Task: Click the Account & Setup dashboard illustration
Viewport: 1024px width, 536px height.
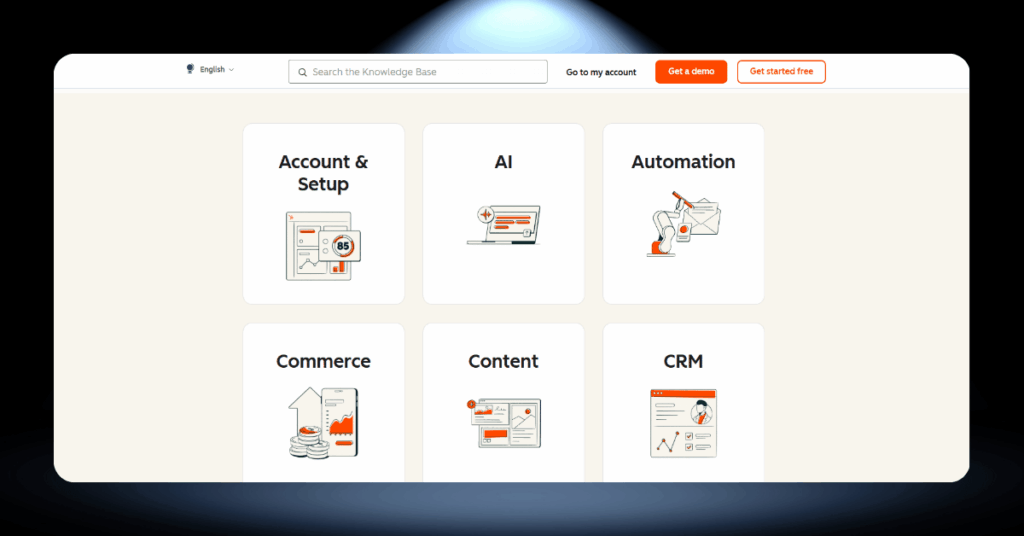Action: coord(323,245)
